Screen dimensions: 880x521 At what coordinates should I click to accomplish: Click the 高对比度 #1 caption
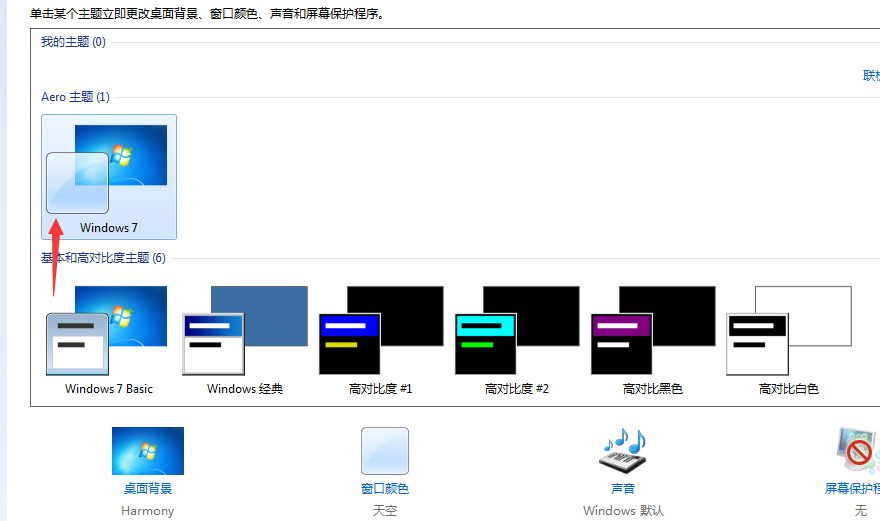click(x=381, y=389)
